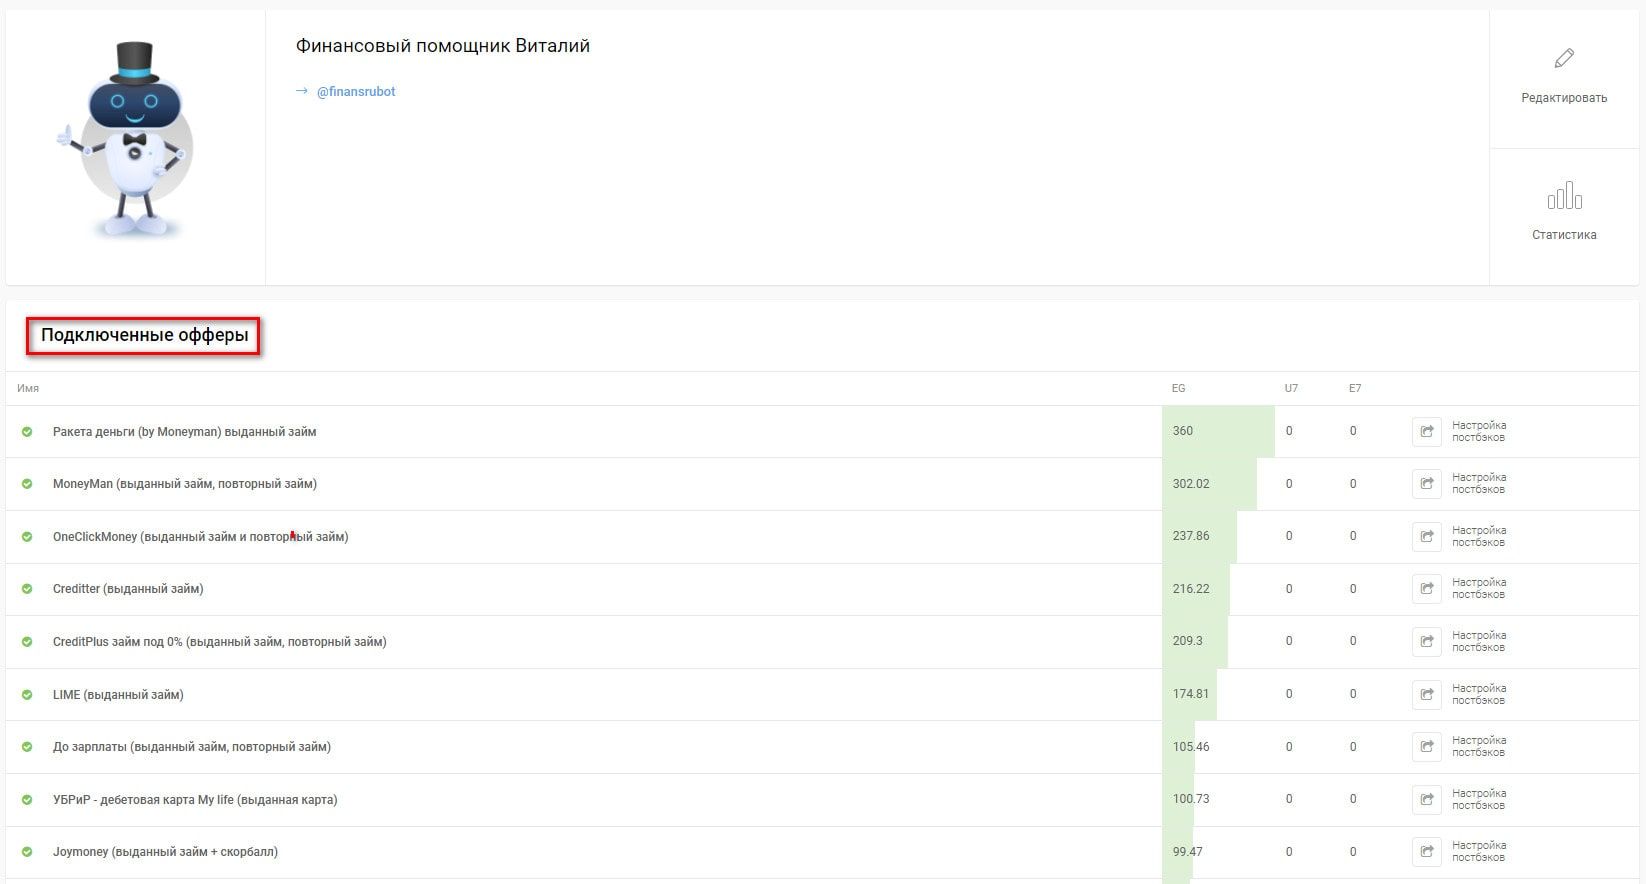
Task: Select offer Creditter (выданный займ)
Action: (128, 589)
